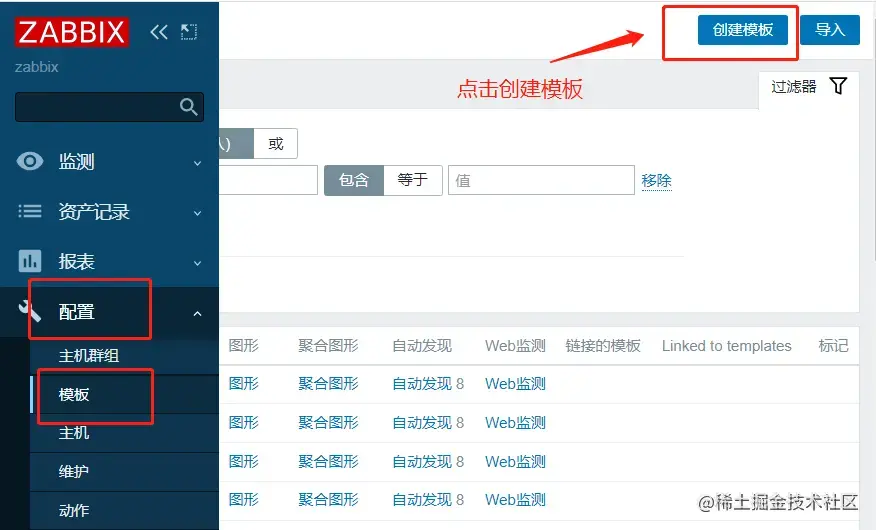Click the 链接的模板 column header
This screenshot has width=876, height=530.
tap(603, 346)
